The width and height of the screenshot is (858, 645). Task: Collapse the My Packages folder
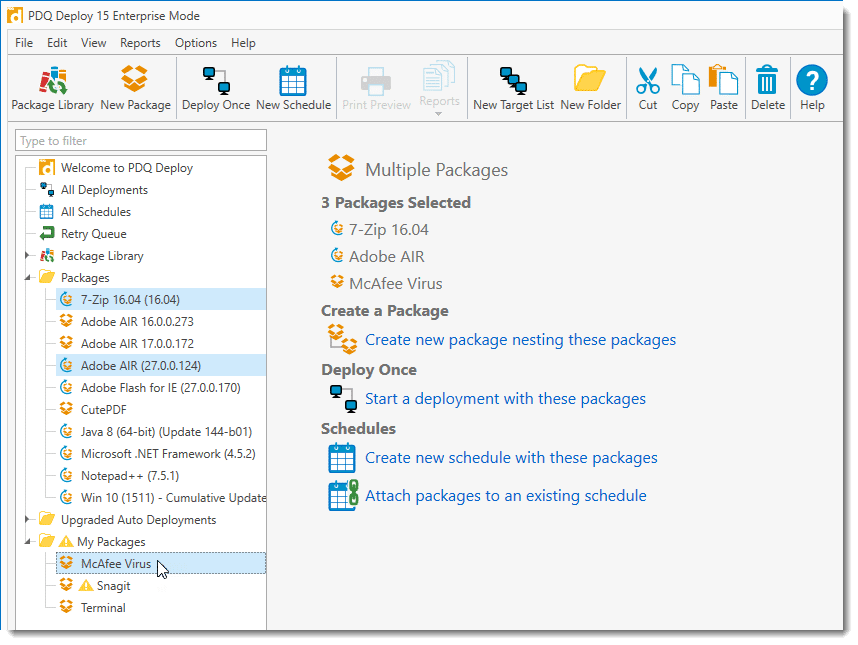click(27, 542)
